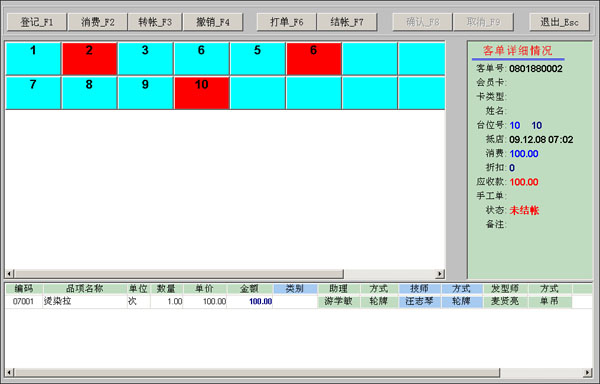Click the 登记_F1 register button
The image size is (600, 384).
[37, 22]
